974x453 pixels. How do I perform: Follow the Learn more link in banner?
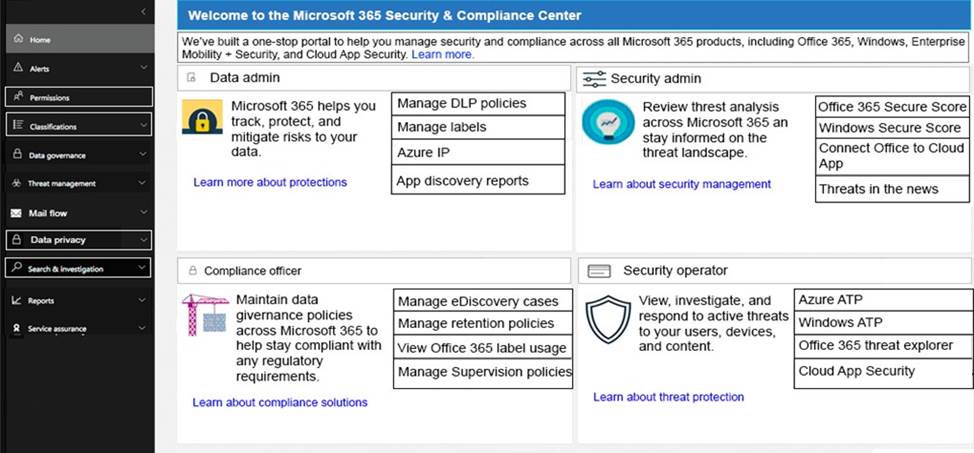[x=442, y=55]
